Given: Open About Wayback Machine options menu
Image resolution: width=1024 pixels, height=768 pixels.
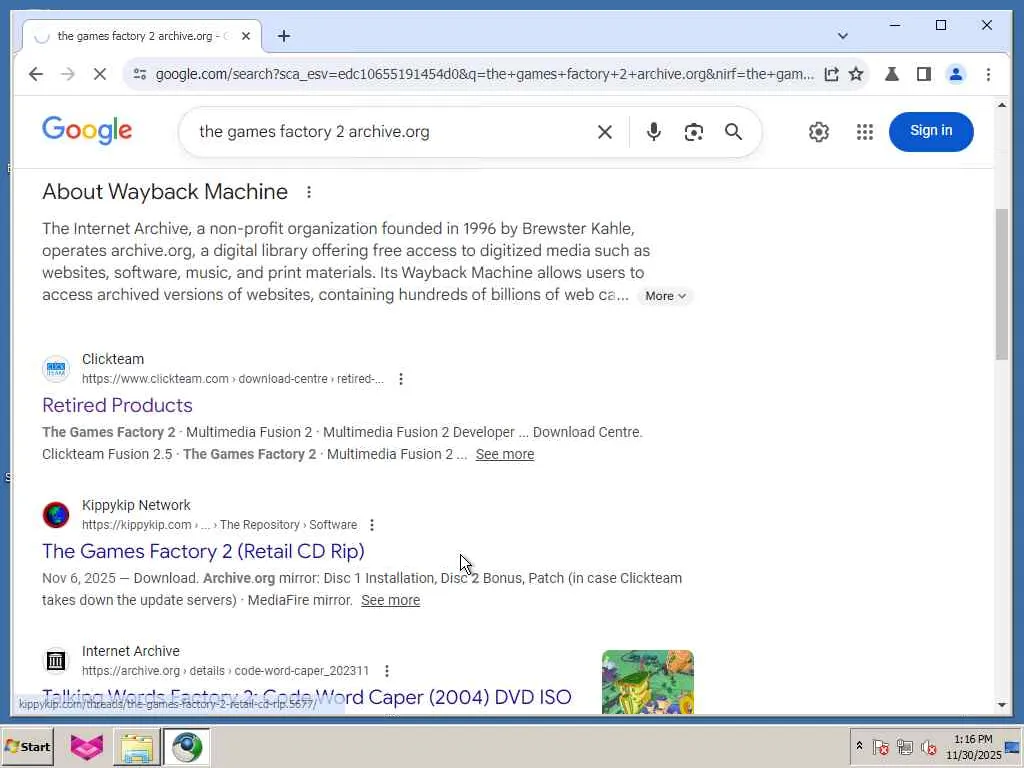Looking at the screenshot, I should tap(309, 192).
